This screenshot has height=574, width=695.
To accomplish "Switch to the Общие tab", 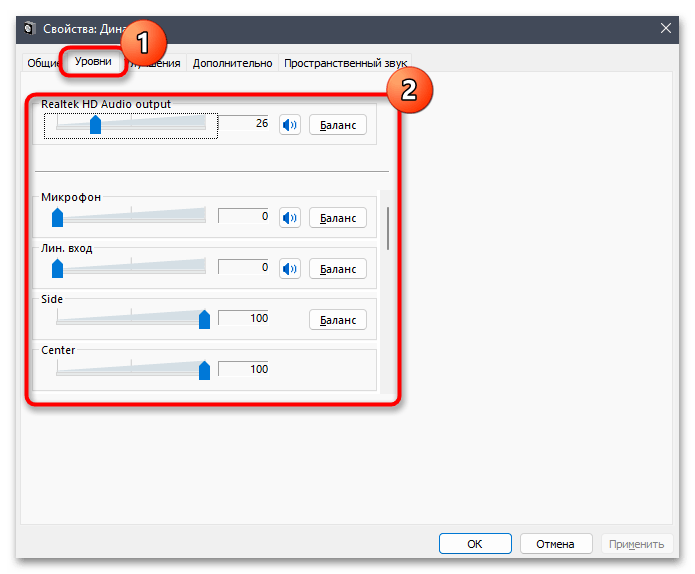I will [x=43, y=63].
